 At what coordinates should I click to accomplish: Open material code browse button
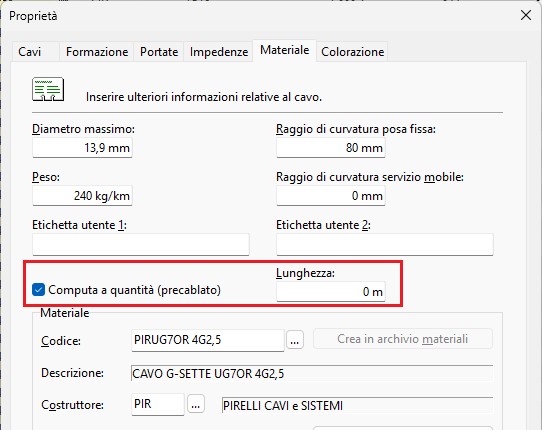[295, 340]
